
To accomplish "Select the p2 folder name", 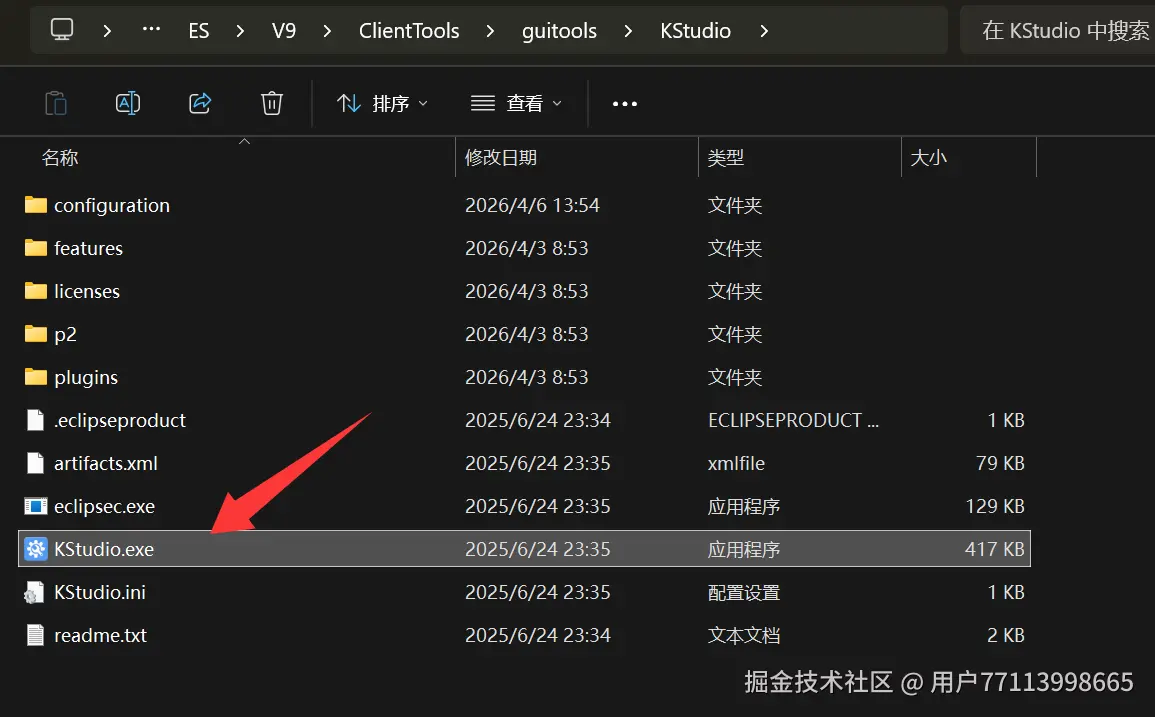I will (66, 335).
